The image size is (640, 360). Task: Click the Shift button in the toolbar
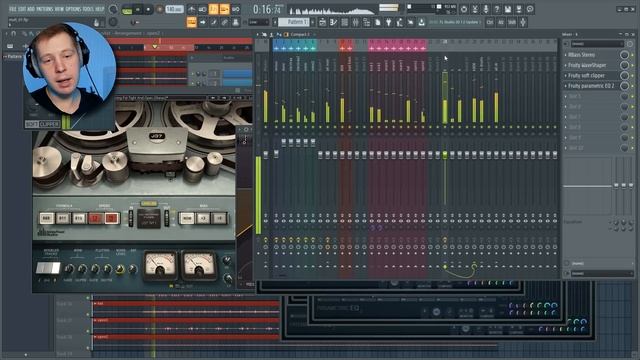512,22
